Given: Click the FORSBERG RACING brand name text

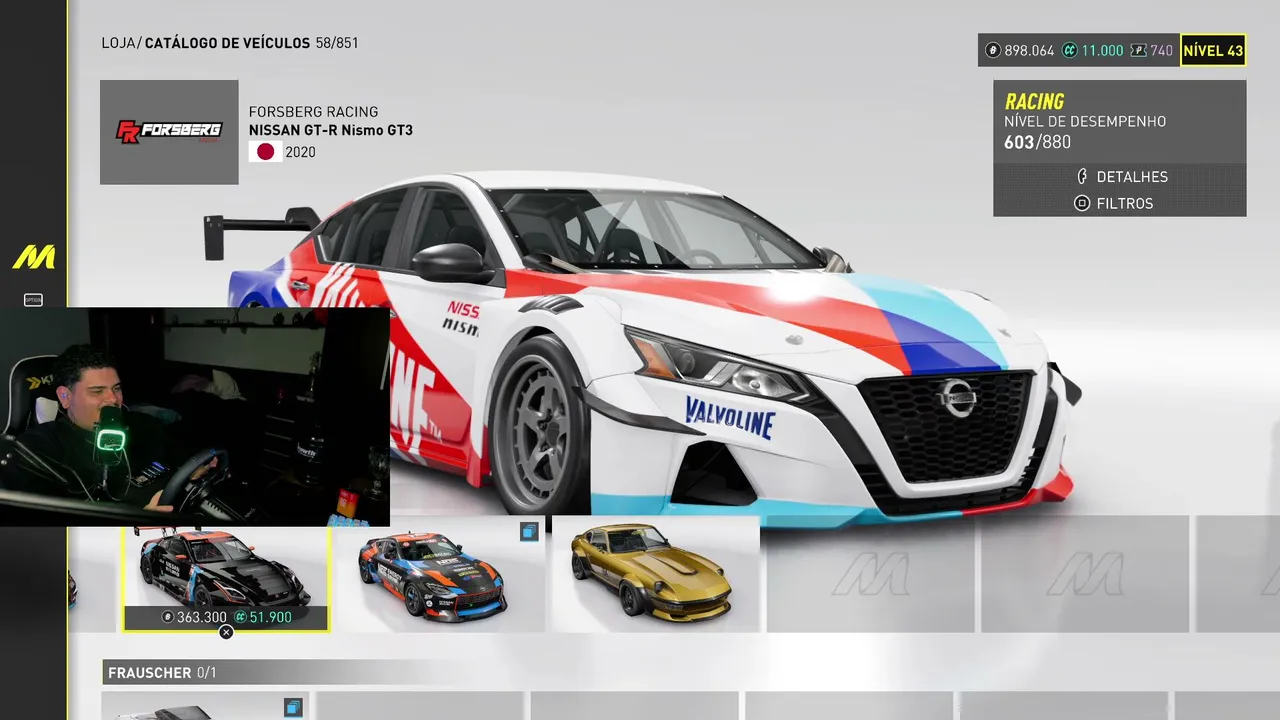Looking at the screenshot, I should pyautogui.click(x=313, y=112).
